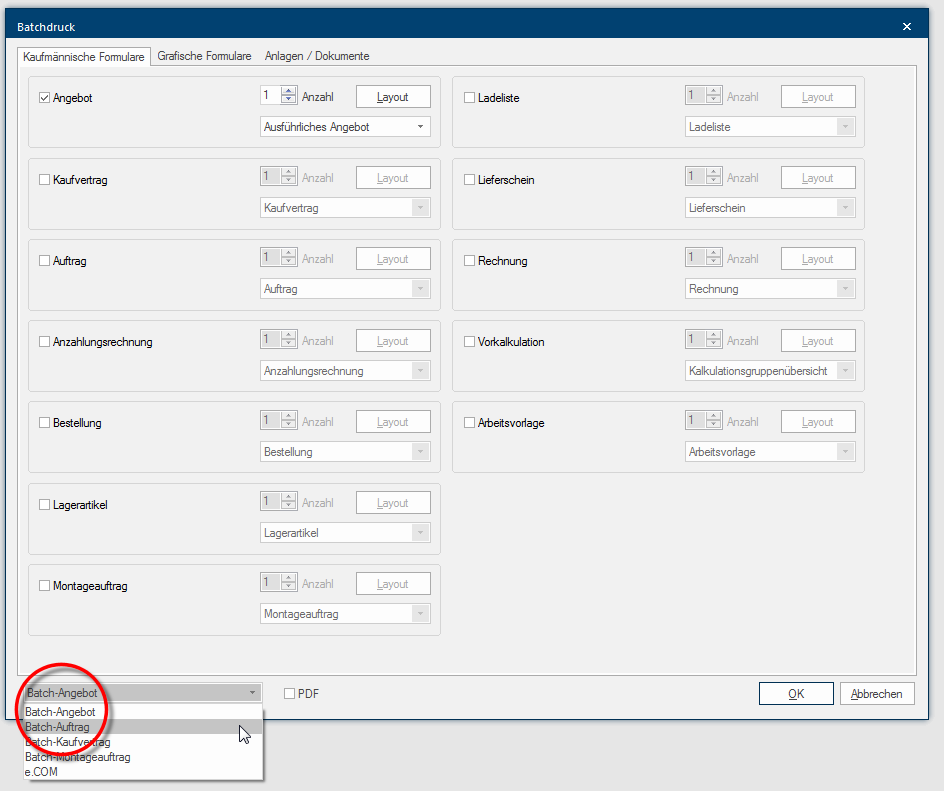Close the Batchdruck dialog window
944x791 pixels.
906,27
